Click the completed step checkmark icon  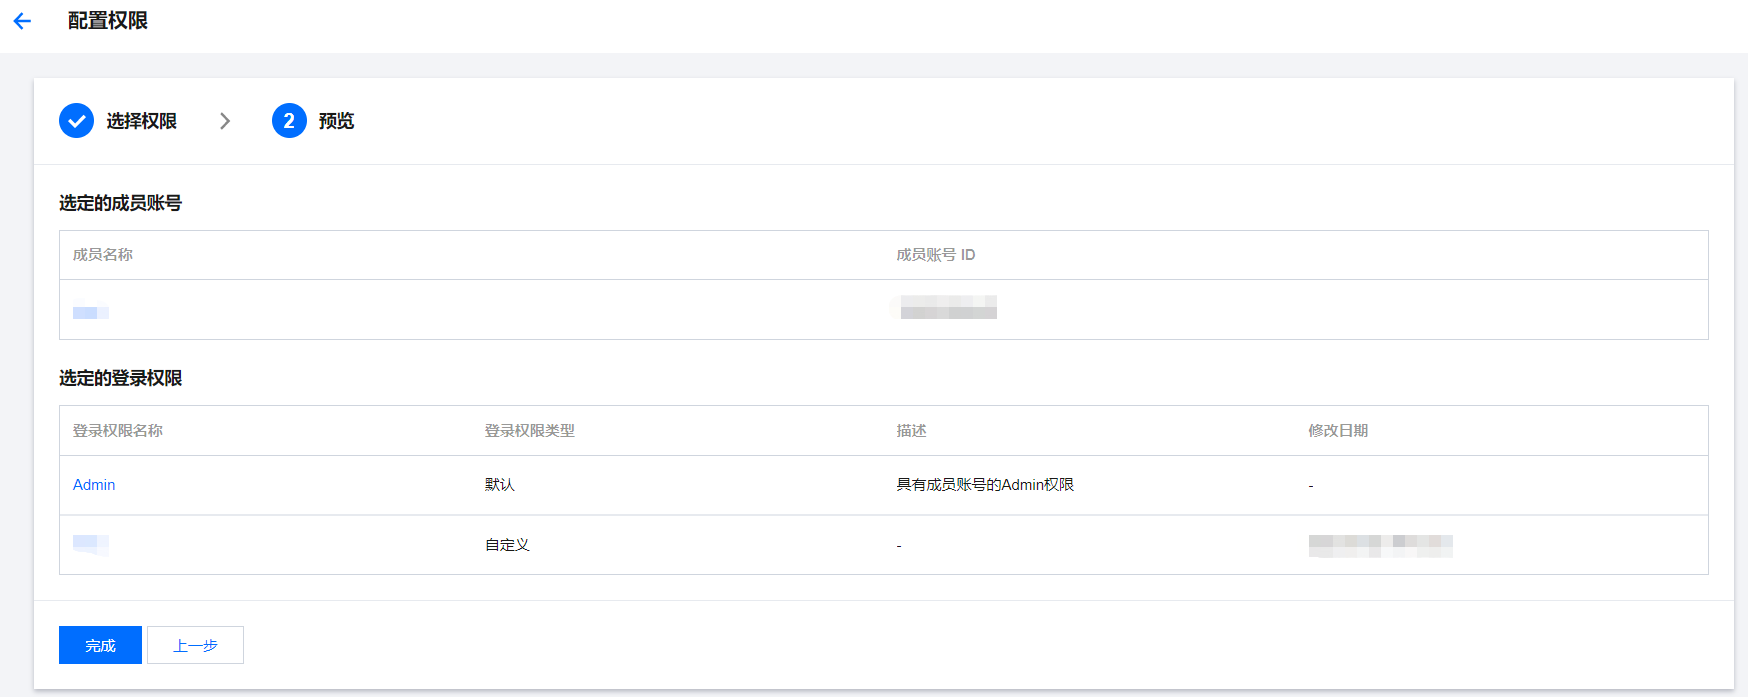click(x=76, y=121)
